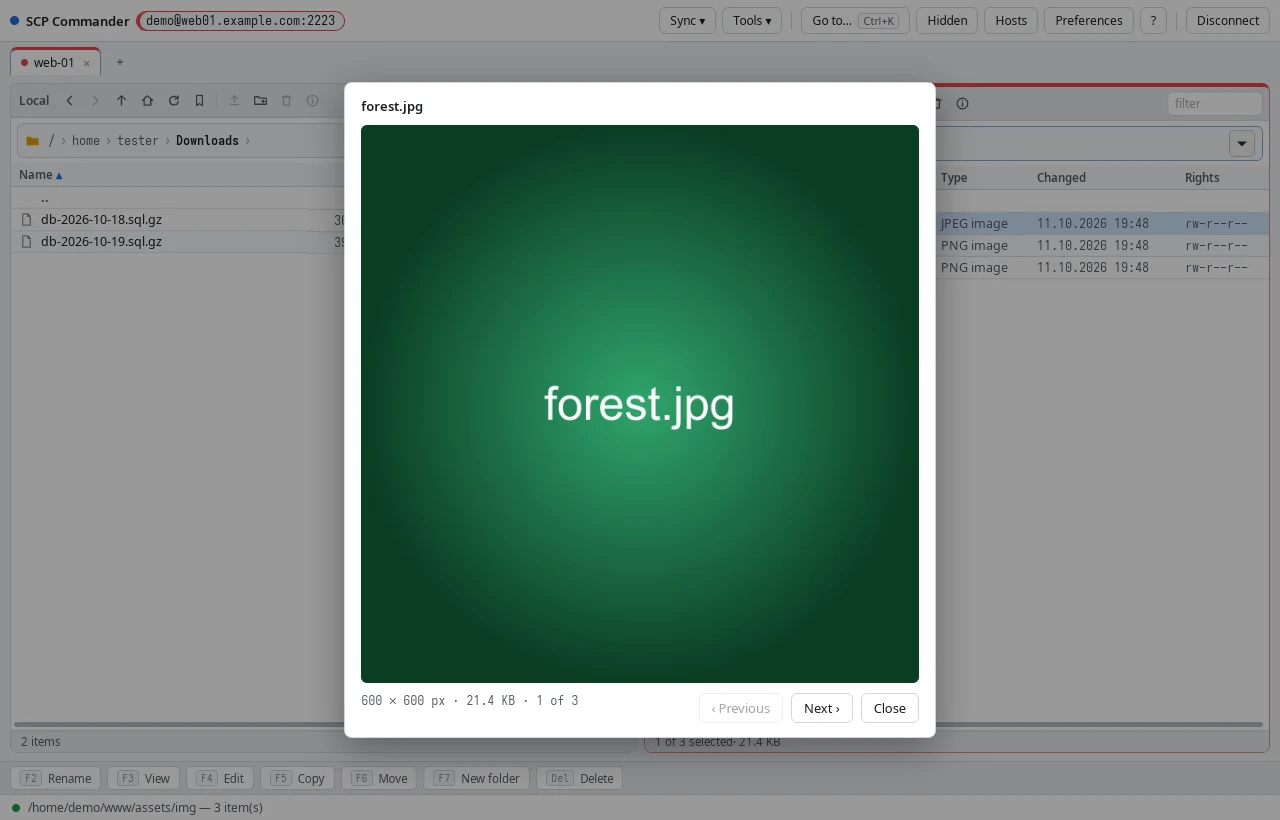Click the info icon in Local toolbar
The image size is (1280, 820).
313,101
